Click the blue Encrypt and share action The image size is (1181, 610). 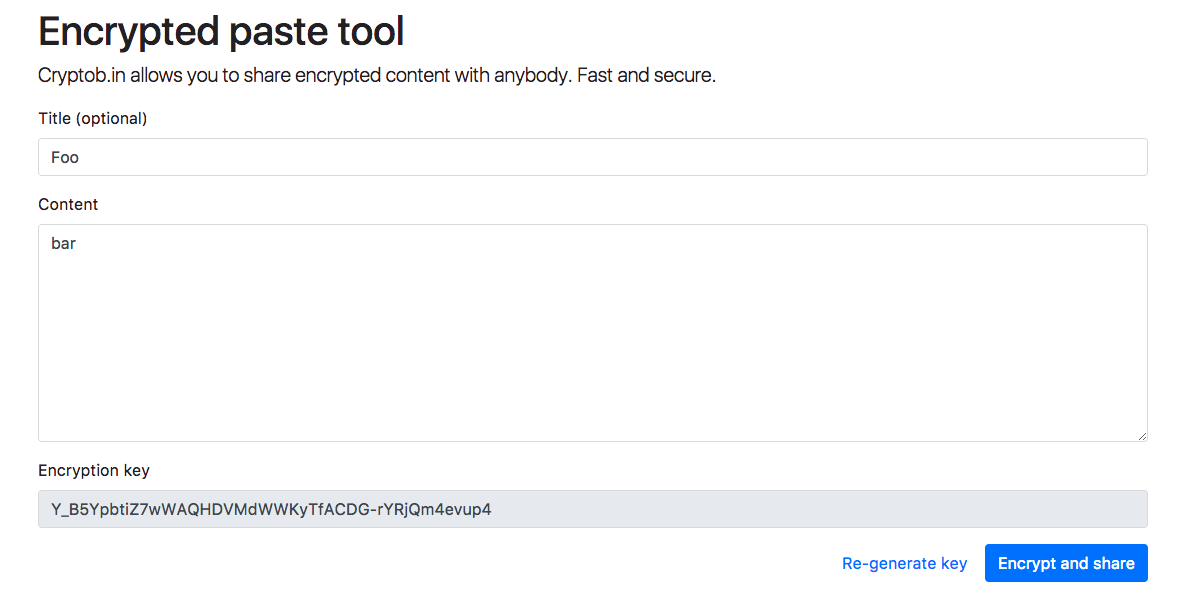coord(1065,563)
